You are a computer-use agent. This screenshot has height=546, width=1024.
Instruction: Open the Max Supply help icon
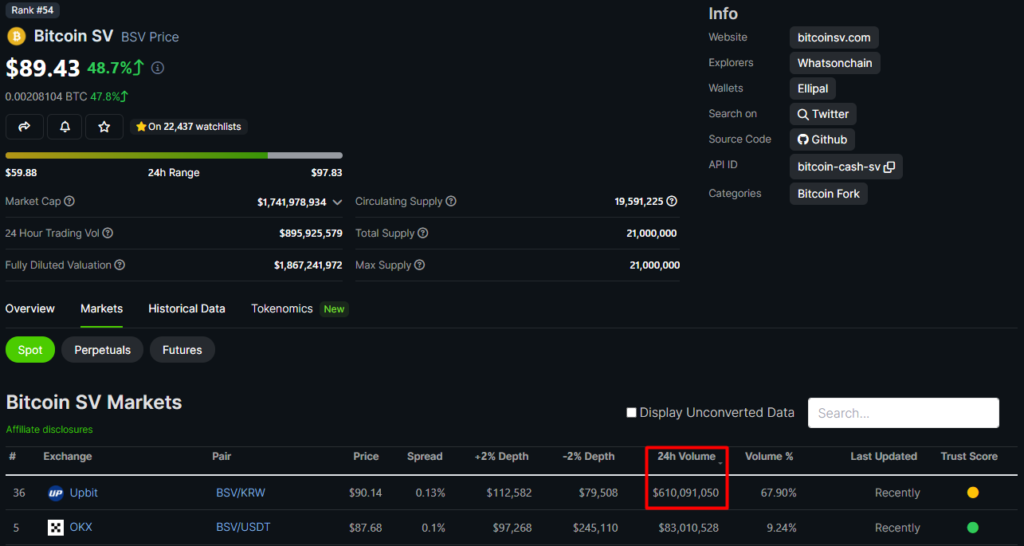[x=419, y=265]
